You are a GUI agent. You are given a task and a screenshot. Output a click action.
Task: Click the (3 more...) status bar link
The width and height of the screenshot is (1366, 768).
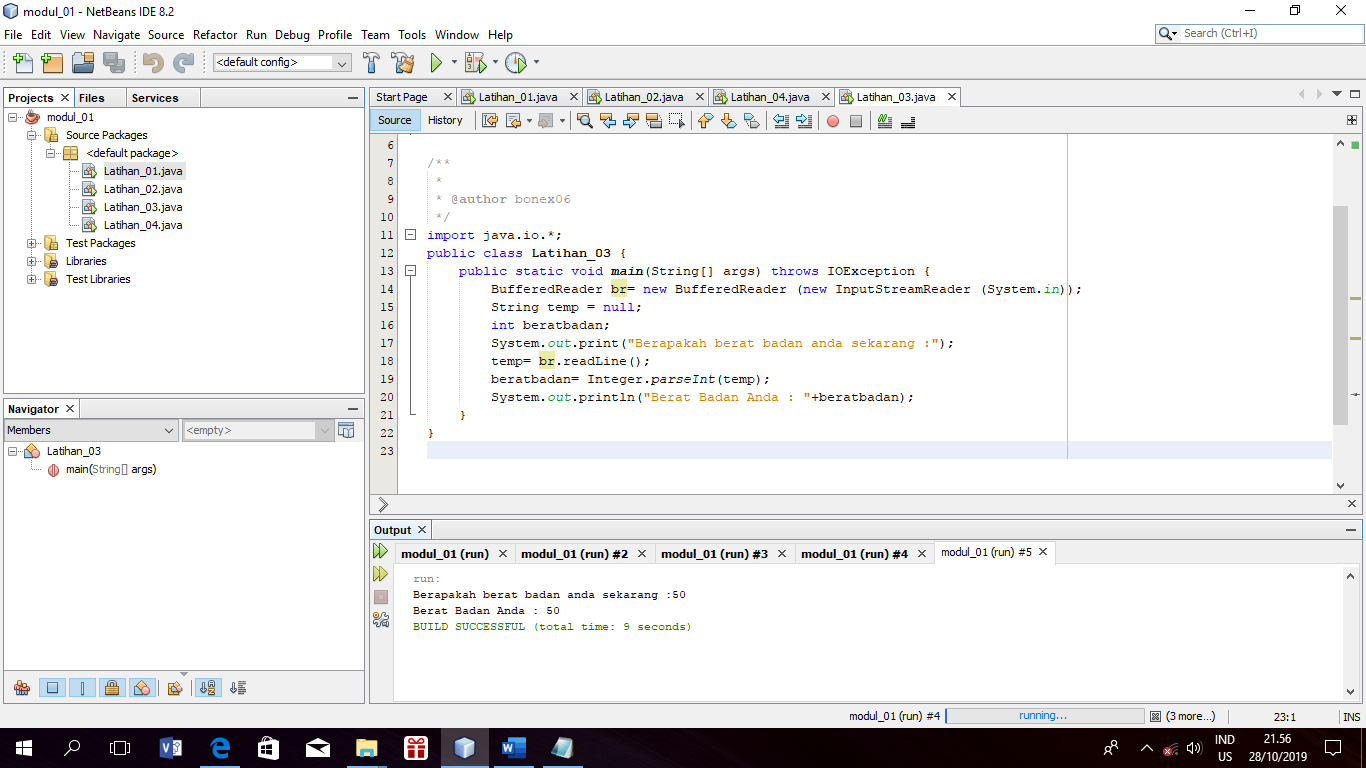pos(1190,716)
